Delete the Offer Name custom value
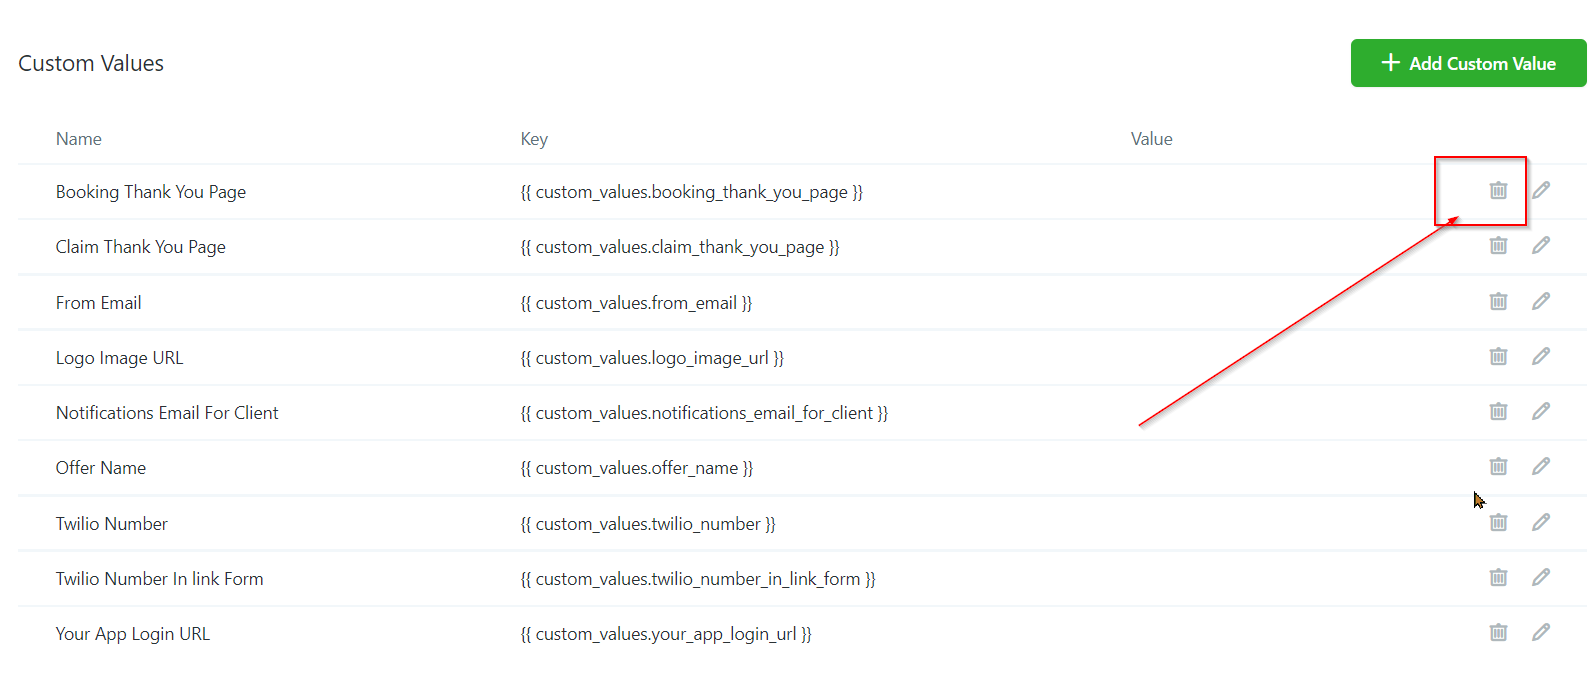The width and height of the screenshot is (1593, 676). [1498, 466]
